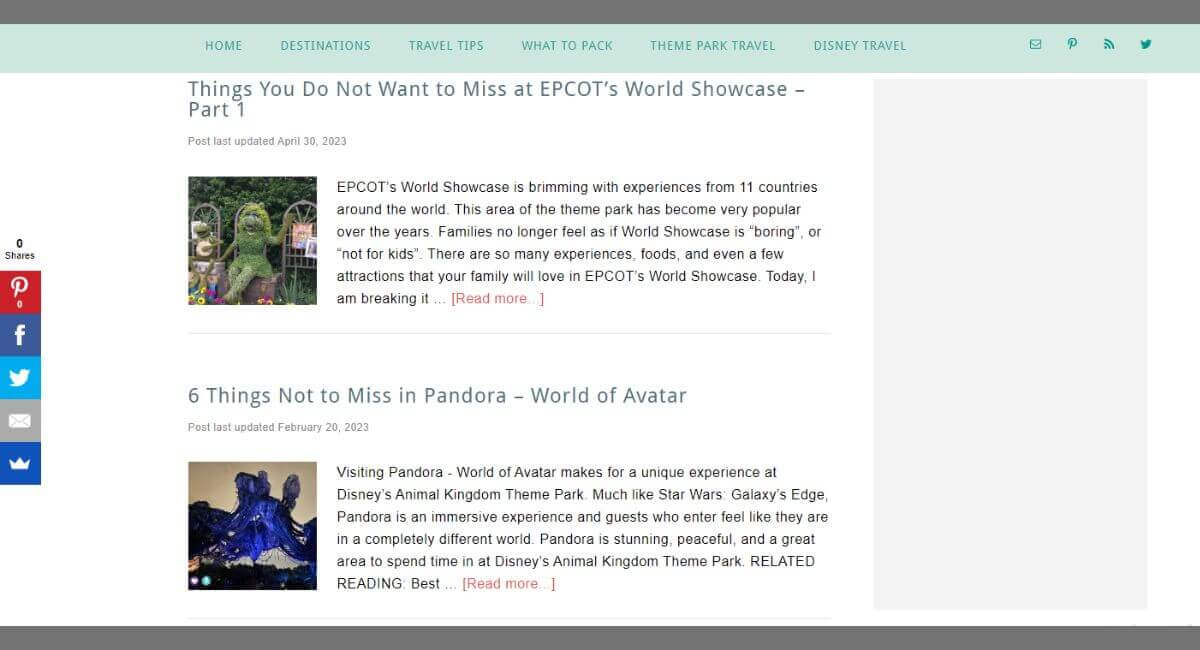Share on Facebook from the side share bar
The width and height of the screenshot is (1200, 650).
pos(20,335)
